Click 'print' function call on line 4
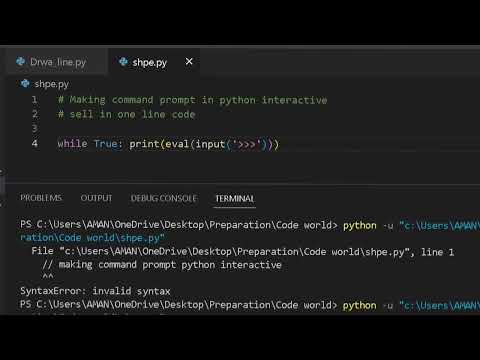 144,144
